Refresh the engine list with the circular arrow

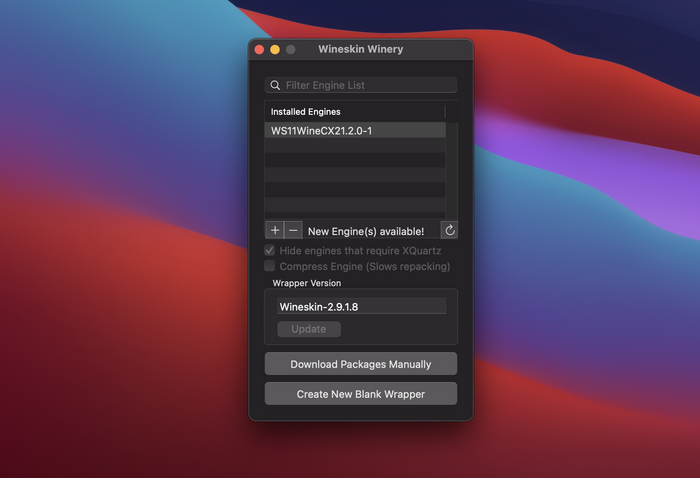(x=450, y=230)
